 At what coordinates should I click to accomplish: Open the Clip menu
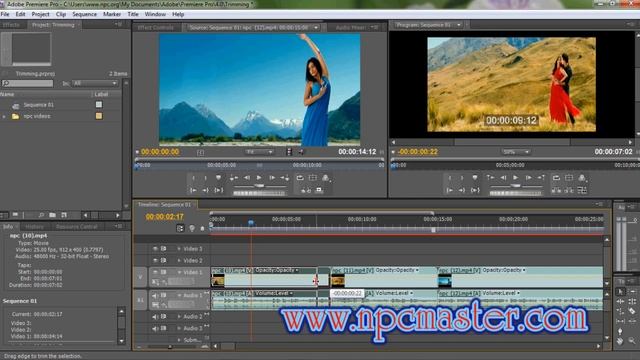(61, 14)
